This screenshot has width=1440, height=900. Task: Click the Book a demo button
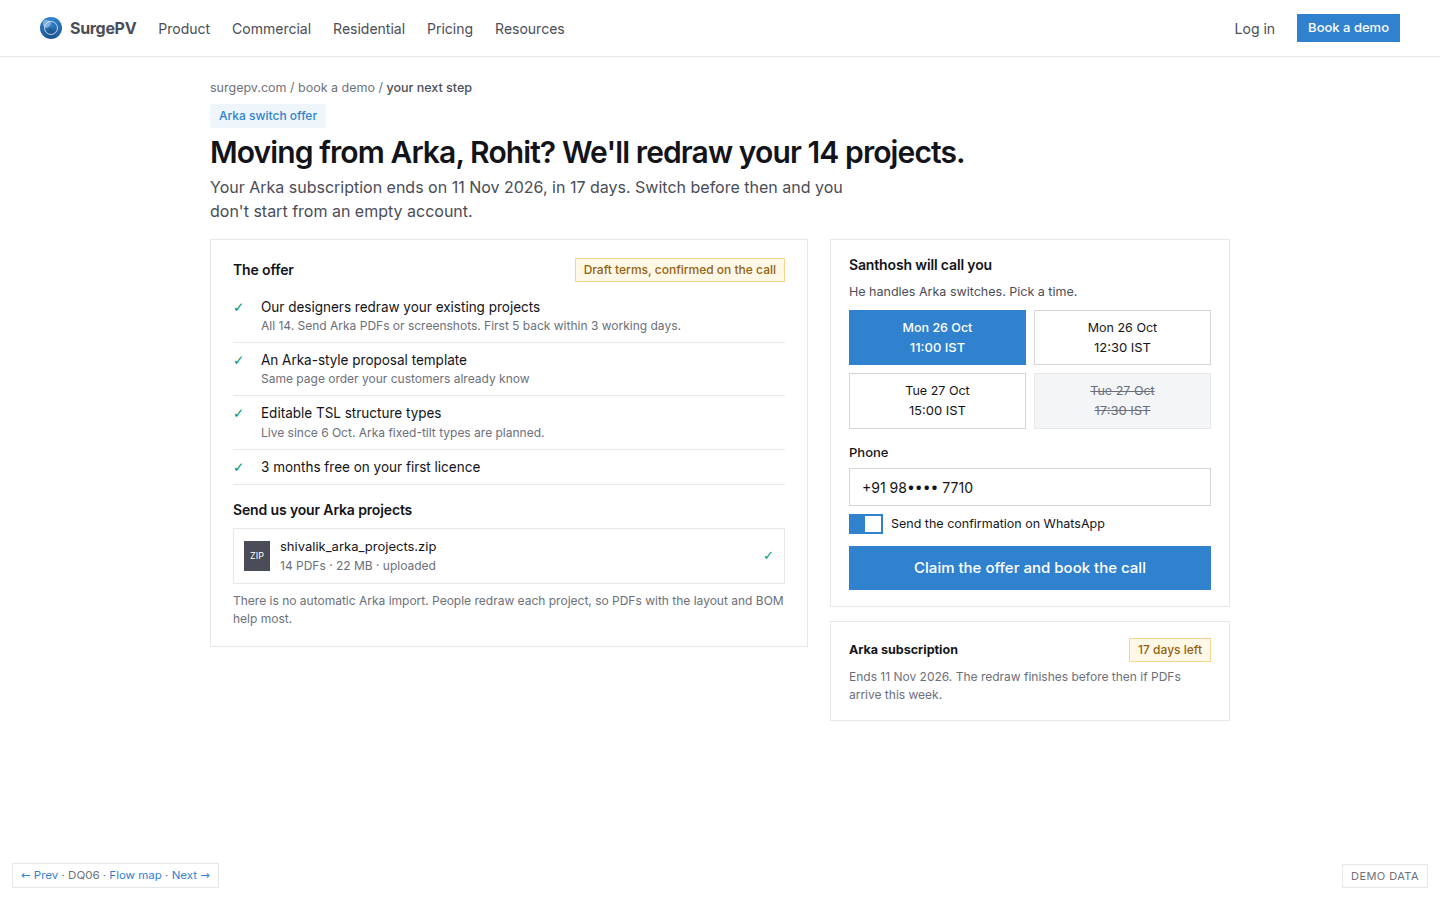[1348, 28]
